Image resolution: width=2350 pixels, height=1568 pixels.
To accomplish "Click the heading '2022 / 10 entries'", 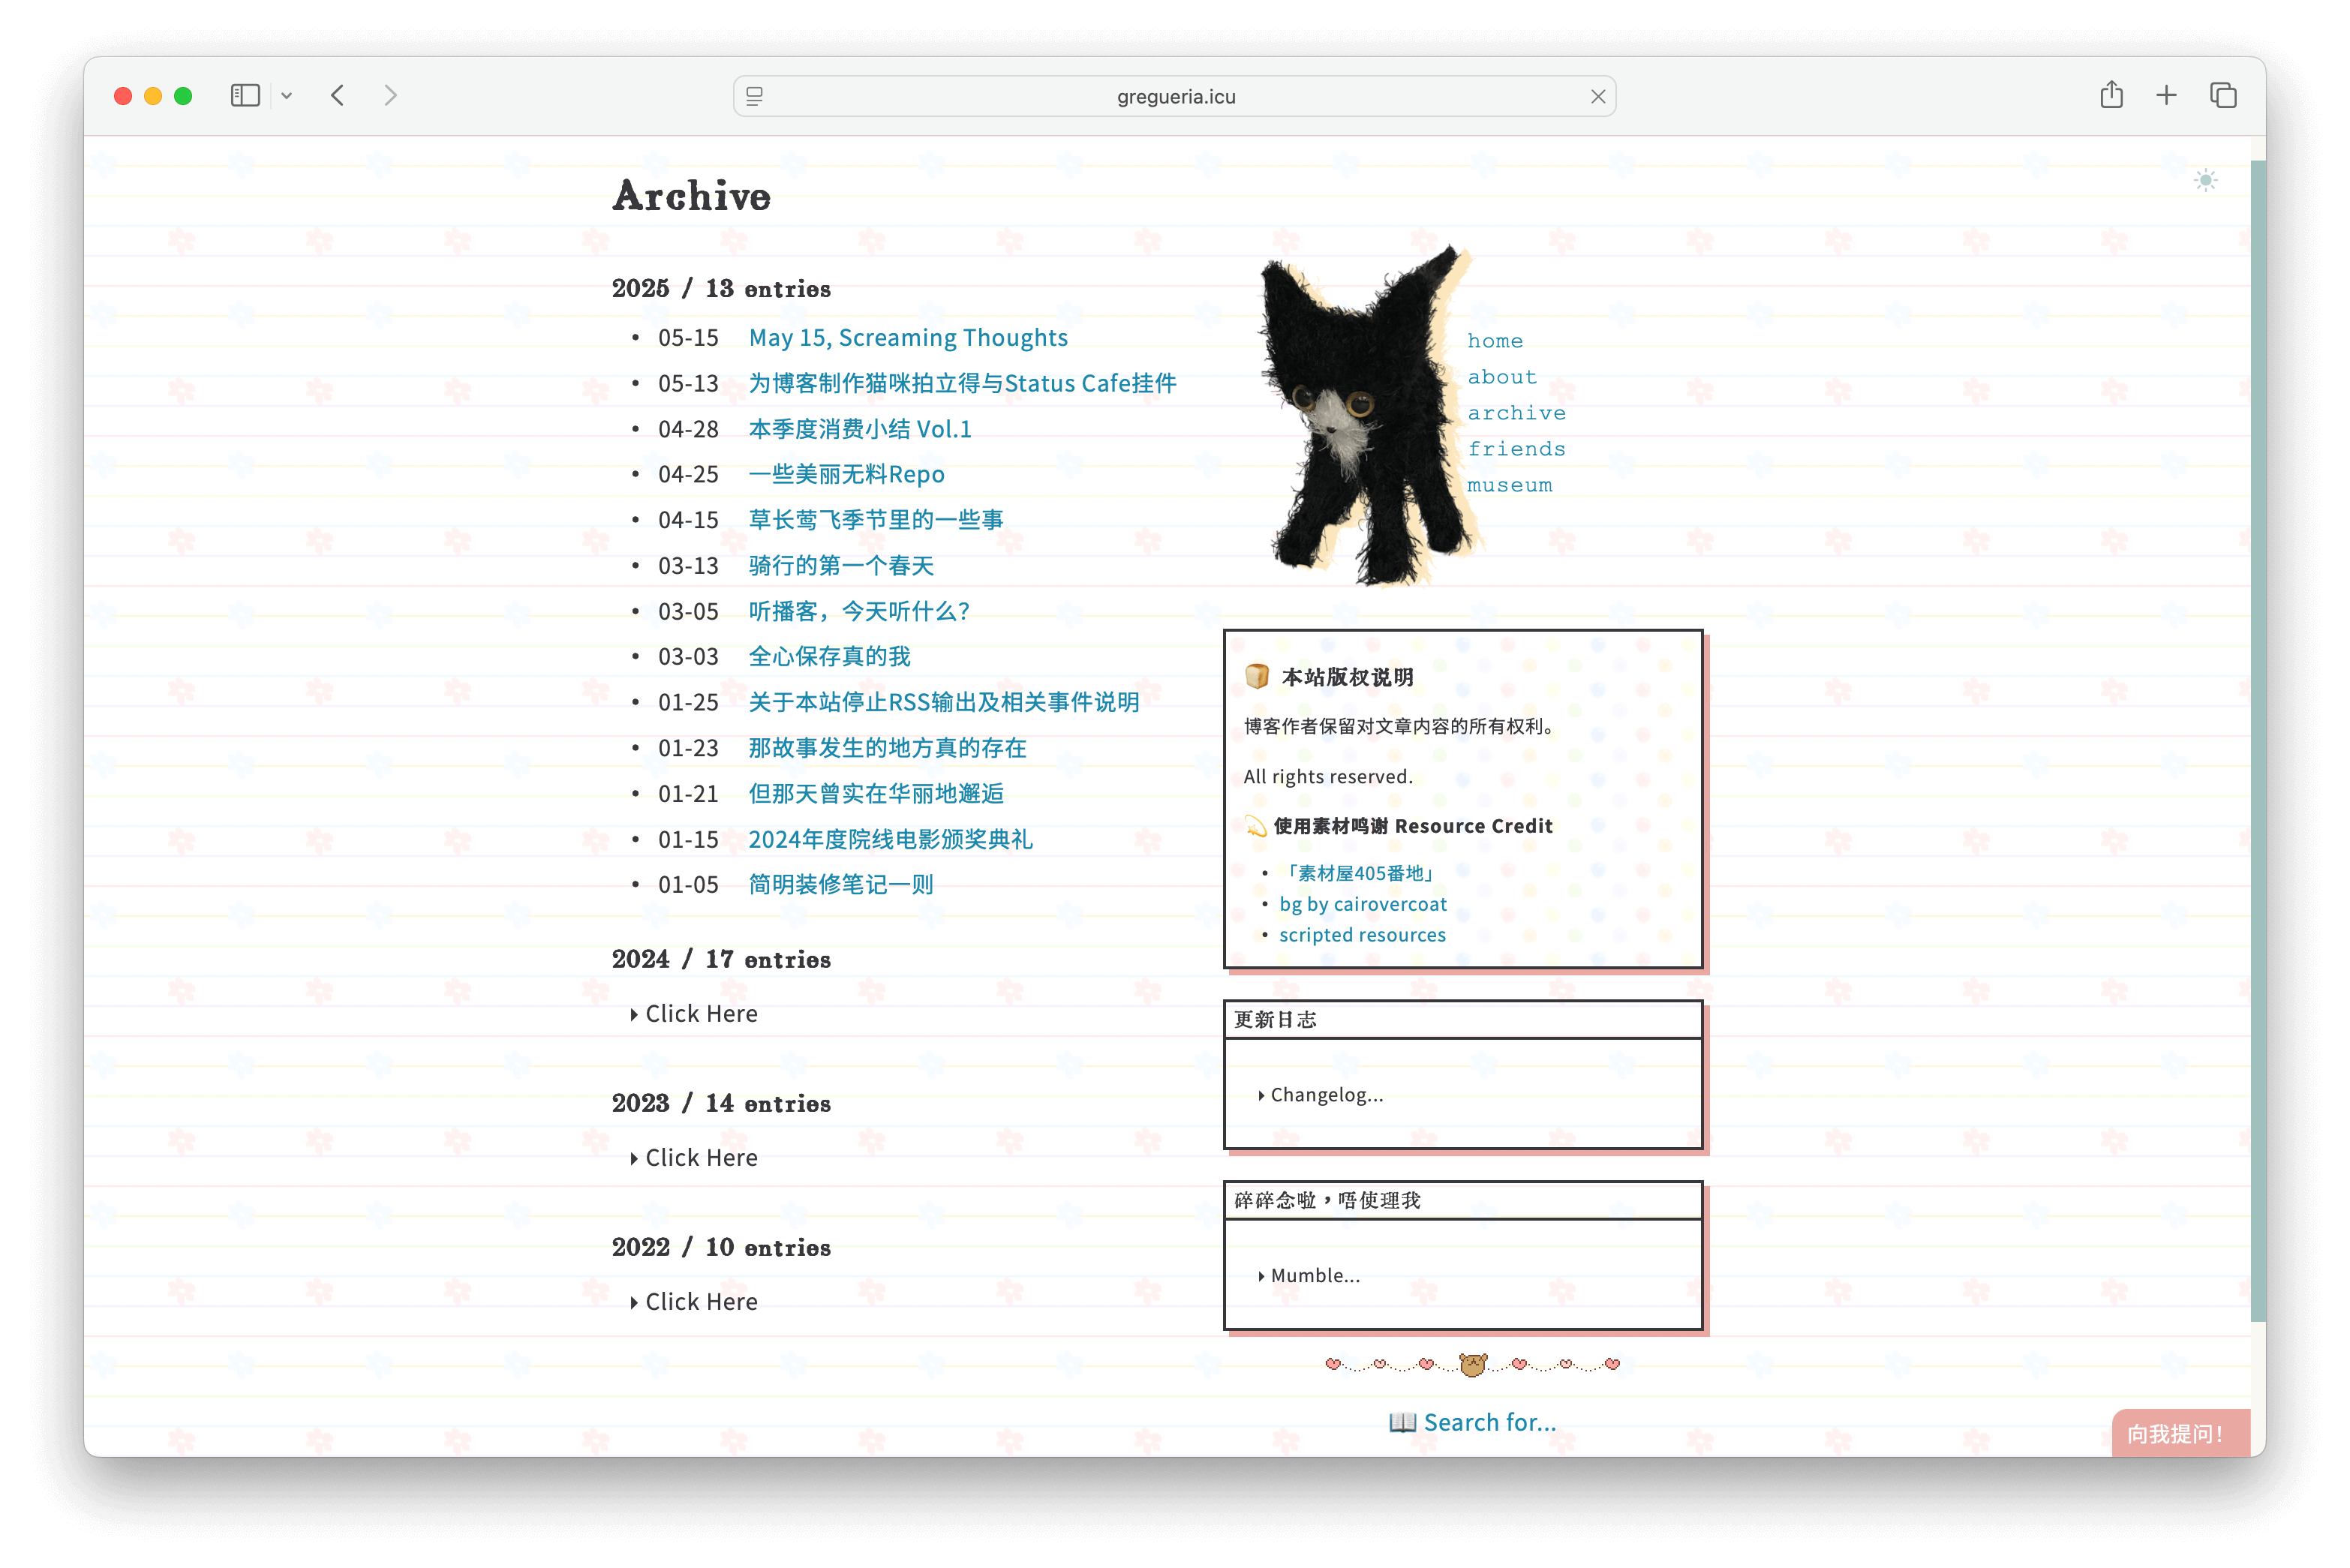I will [721, 1248].
